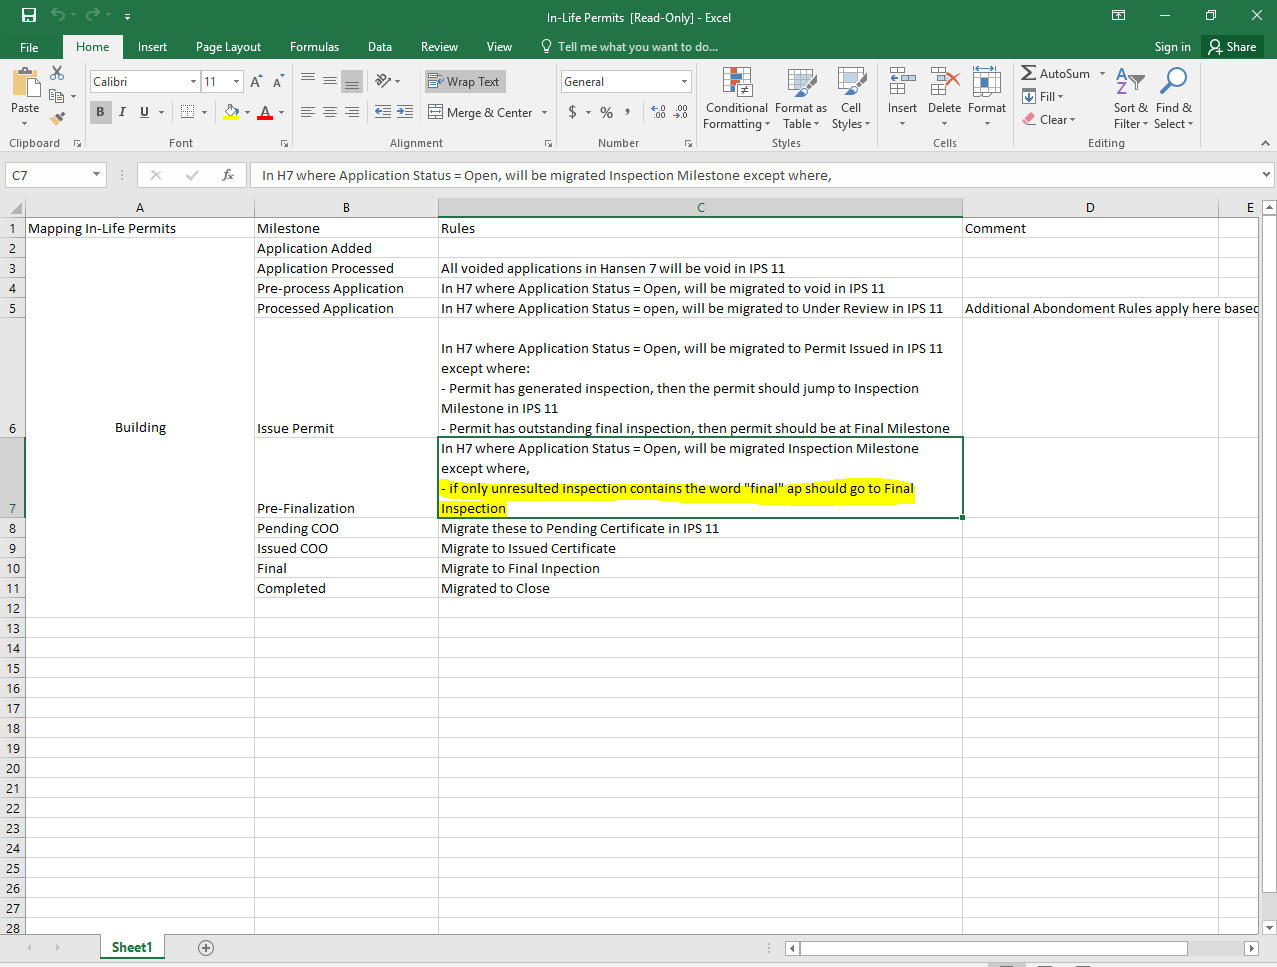Add a new sheet with the plus button

point(206,947)
